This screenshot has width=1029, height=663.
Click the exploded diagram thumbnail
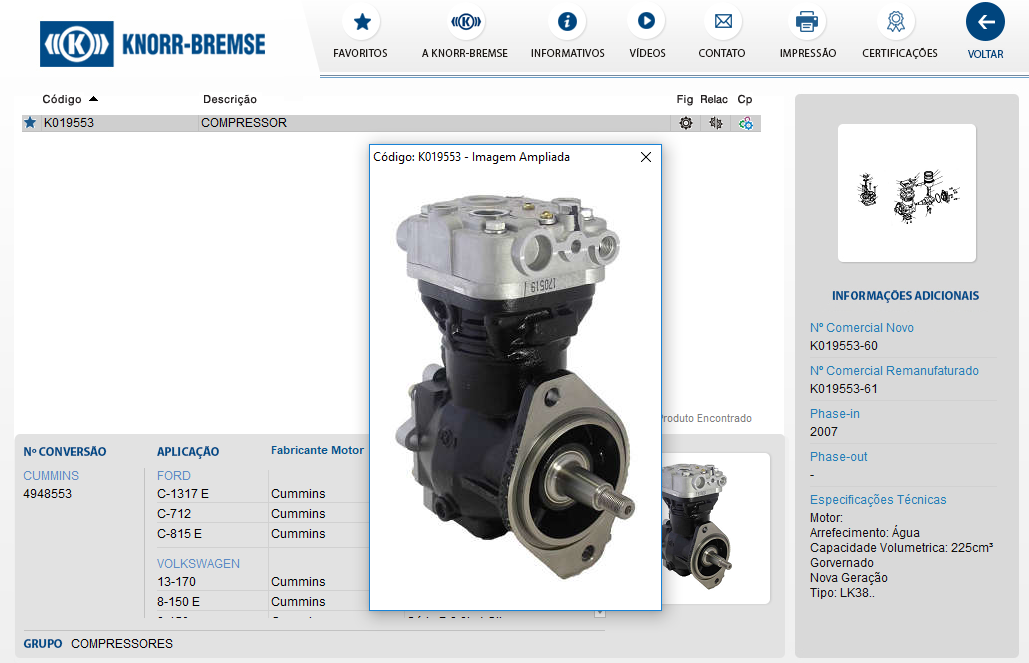click(x=906, y=192)
